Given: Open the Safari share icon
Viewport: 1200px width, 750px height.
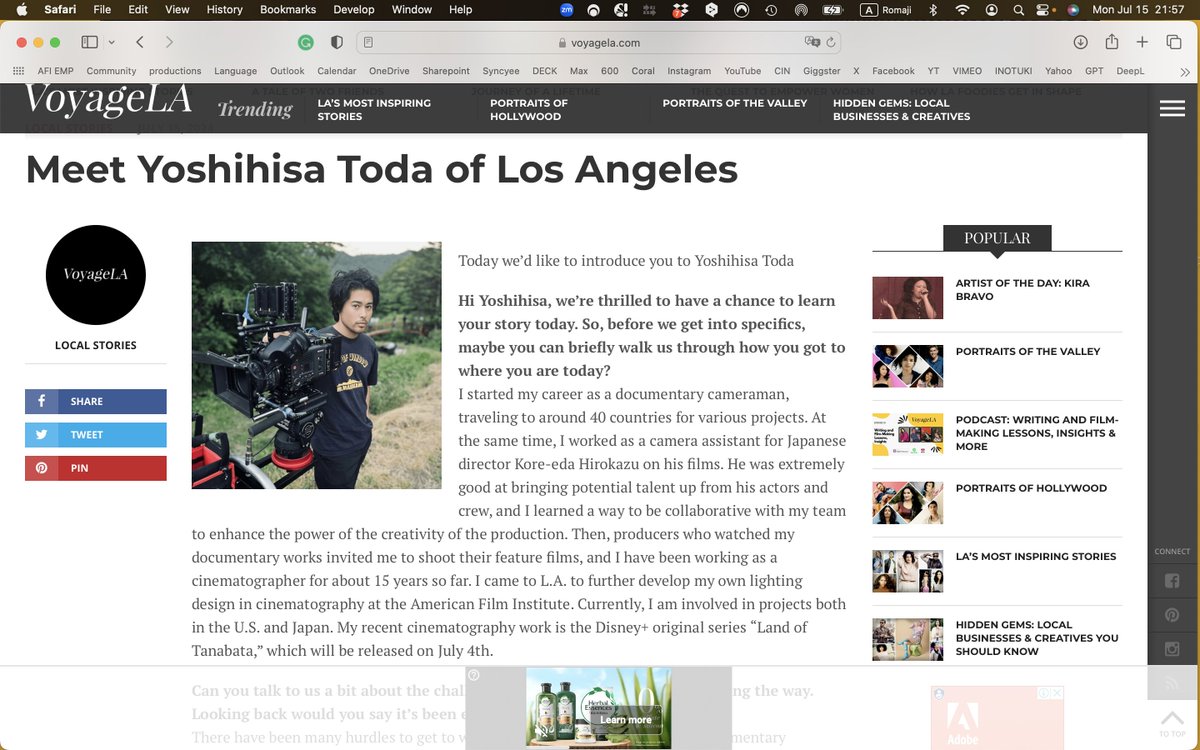Looking at the screenshot, I should (x=1112, y=42).
